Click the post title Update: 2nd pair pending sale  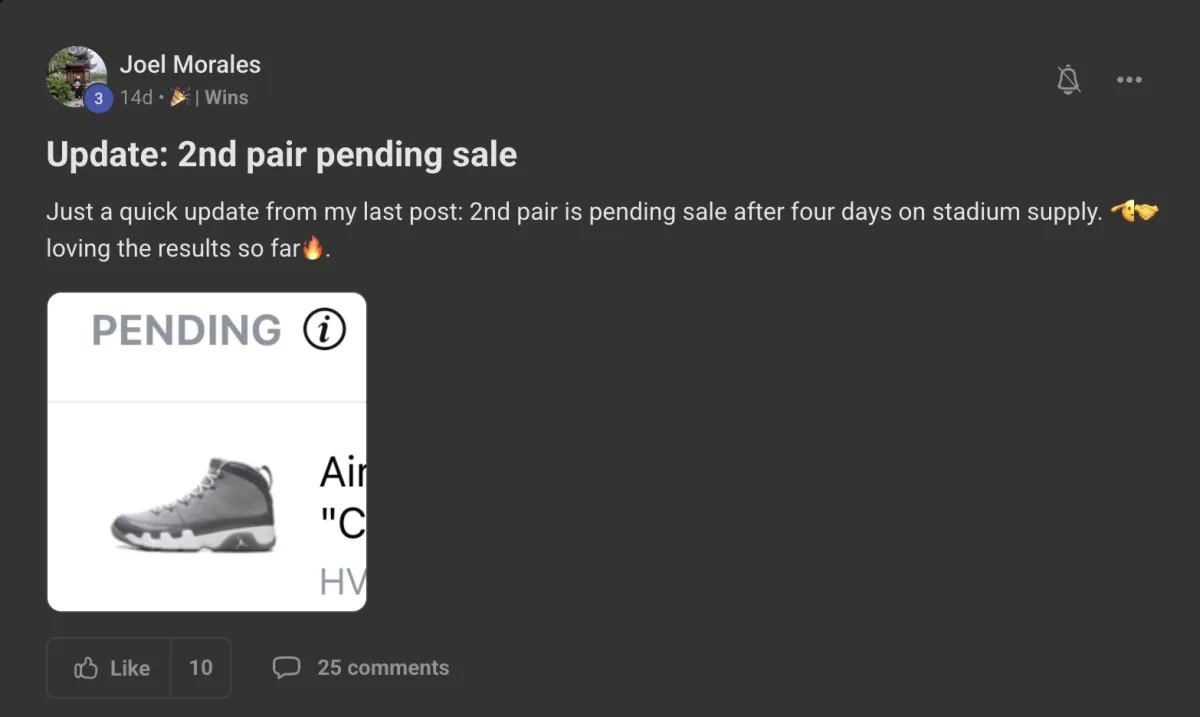pos(282,154)
